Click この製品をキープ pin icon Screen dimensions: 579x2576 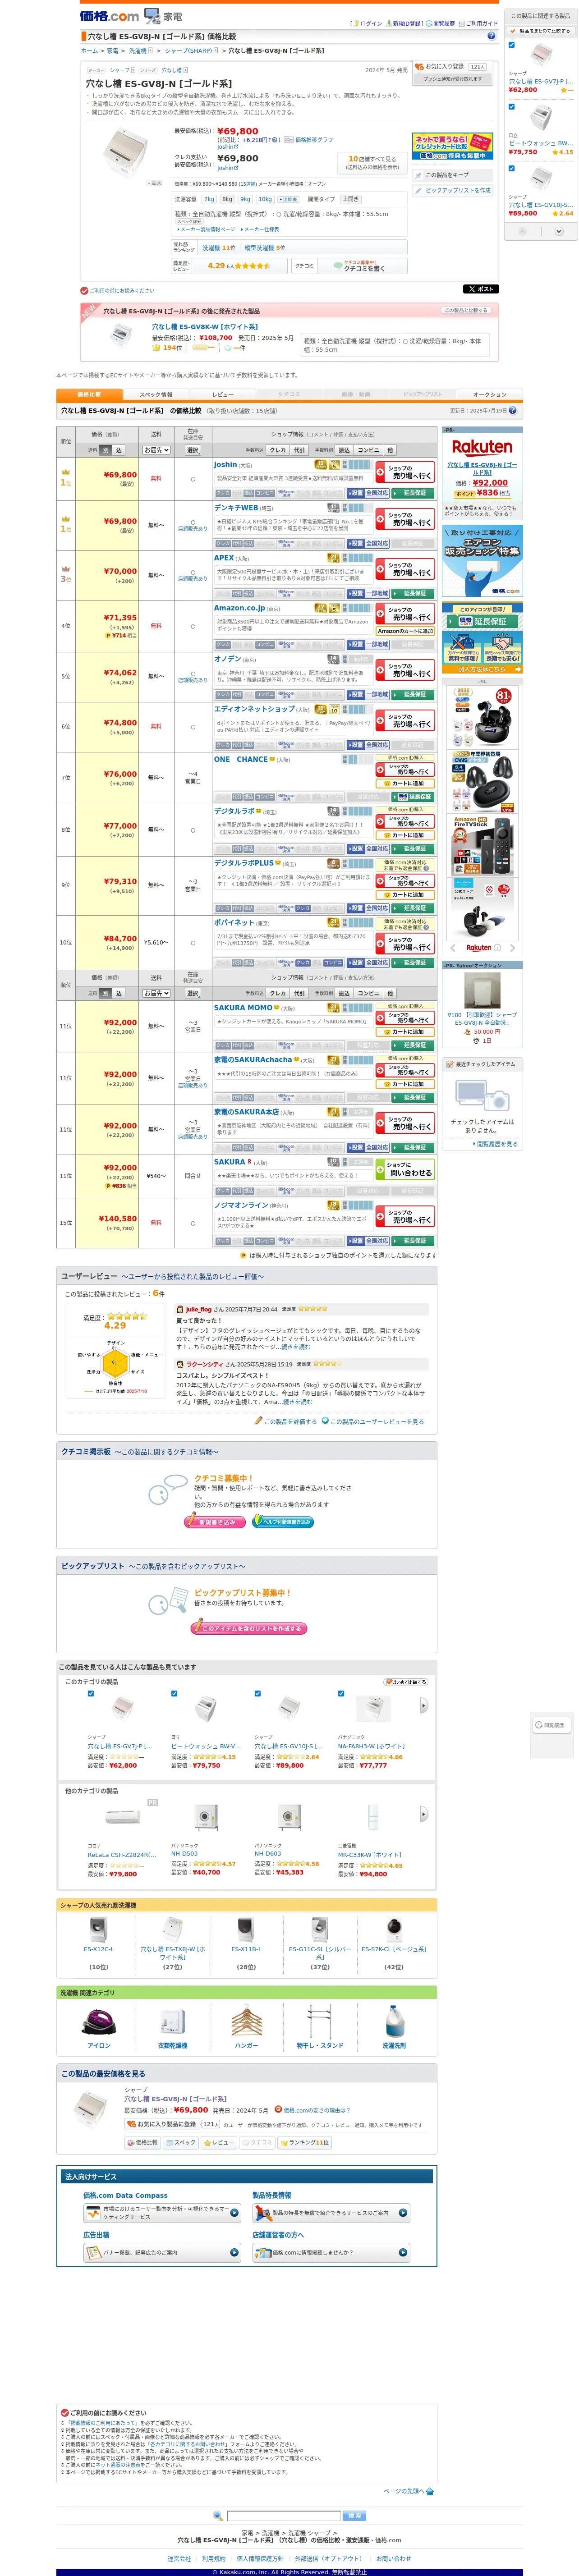point(418,175)
